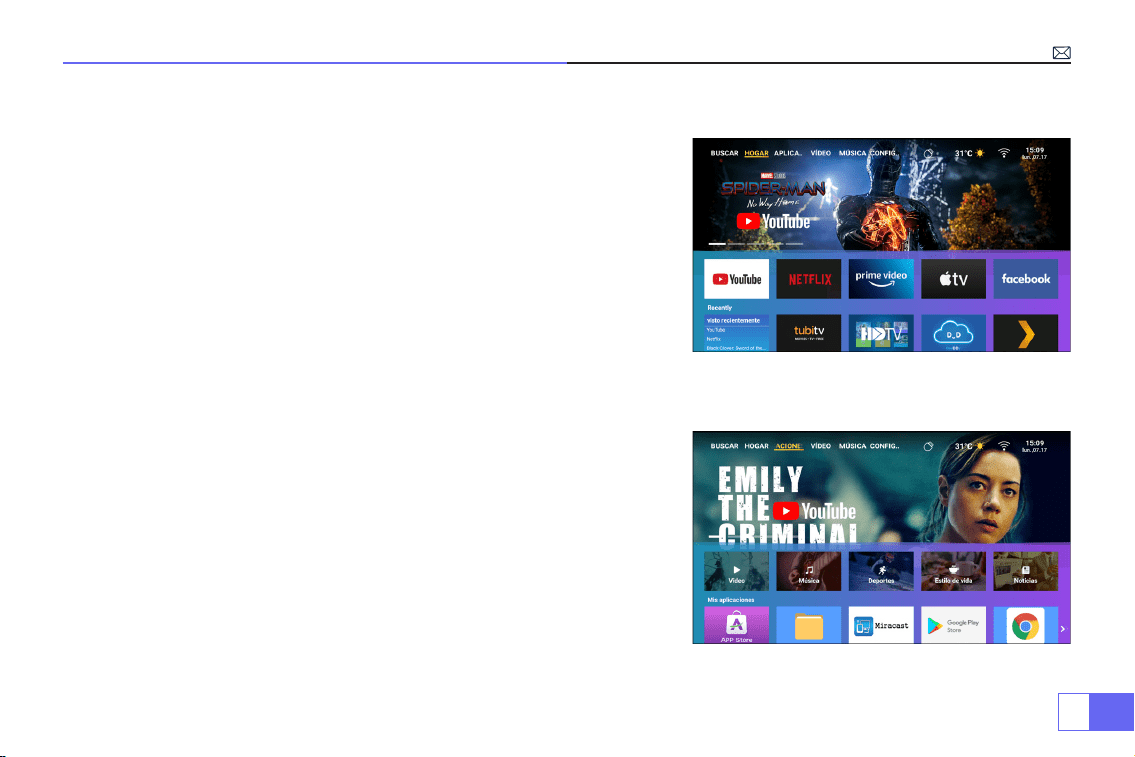Viewport: 1135px width, 757px height.
Task: Select the BUSCAR tab on the Spider-Man screen
Action: coord(724,153)
